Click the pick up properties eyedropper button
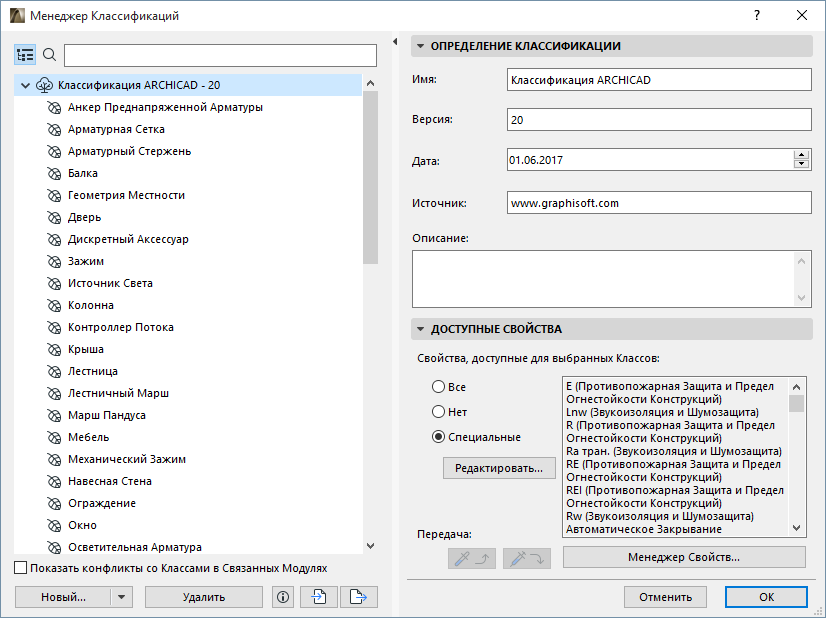Image resolution: width=826 pixels, height=618 pixels. 472,558
